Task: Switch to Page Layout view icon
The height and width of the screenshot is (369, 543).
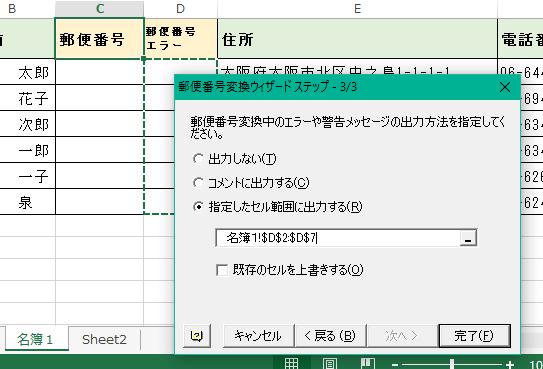Action: (329, 363)
